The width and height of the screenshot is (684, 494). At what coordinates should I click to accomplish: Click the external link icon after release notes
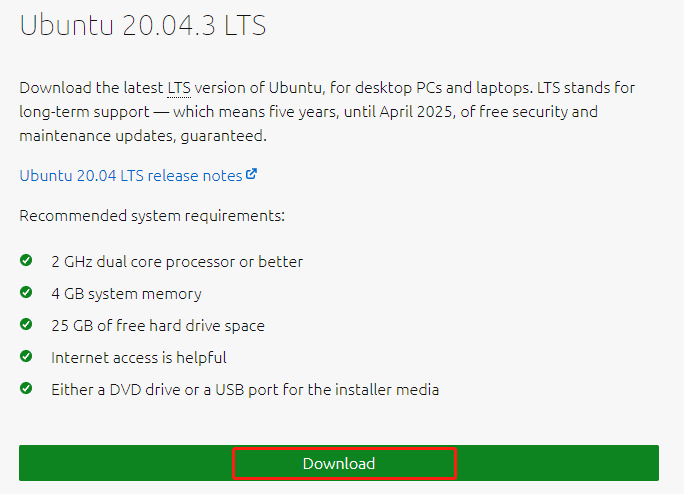(x=251, y=174)
